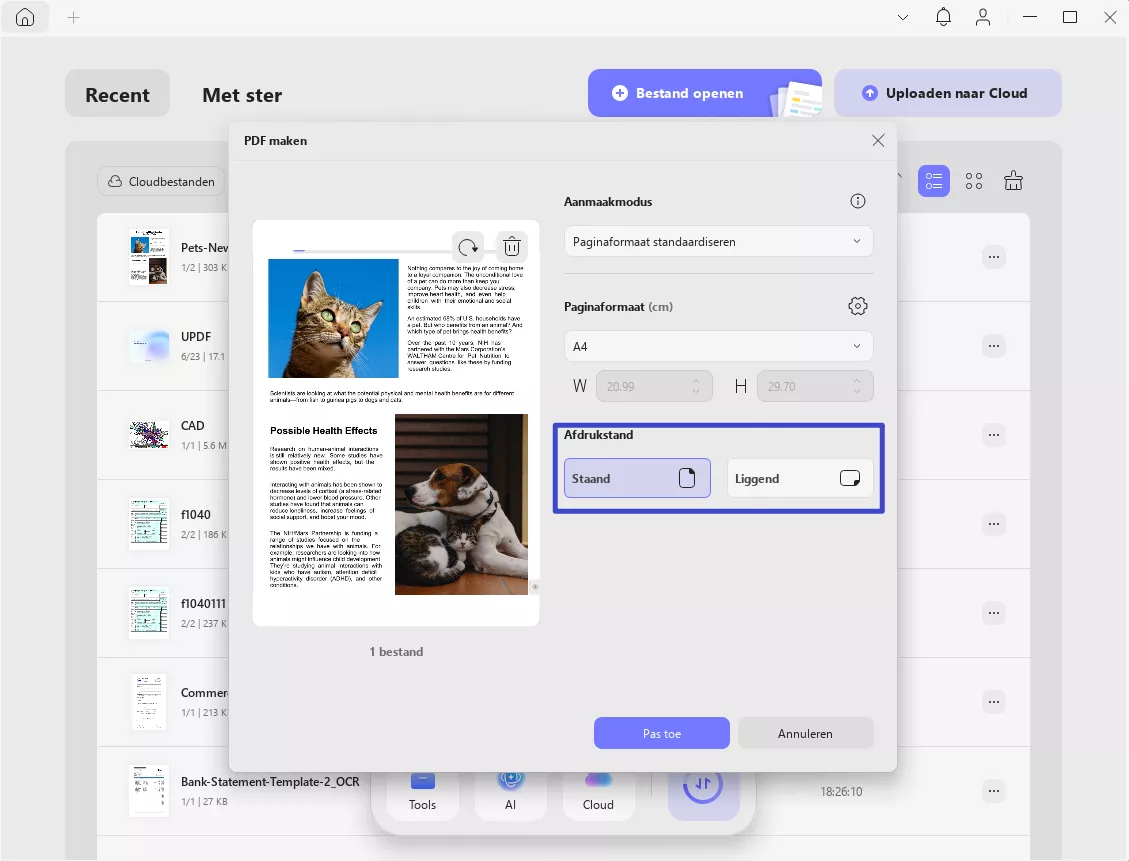Screen dimensions: 1129x861
Task: Show info about Aanmaakmodus
Action: pos(858,201)
